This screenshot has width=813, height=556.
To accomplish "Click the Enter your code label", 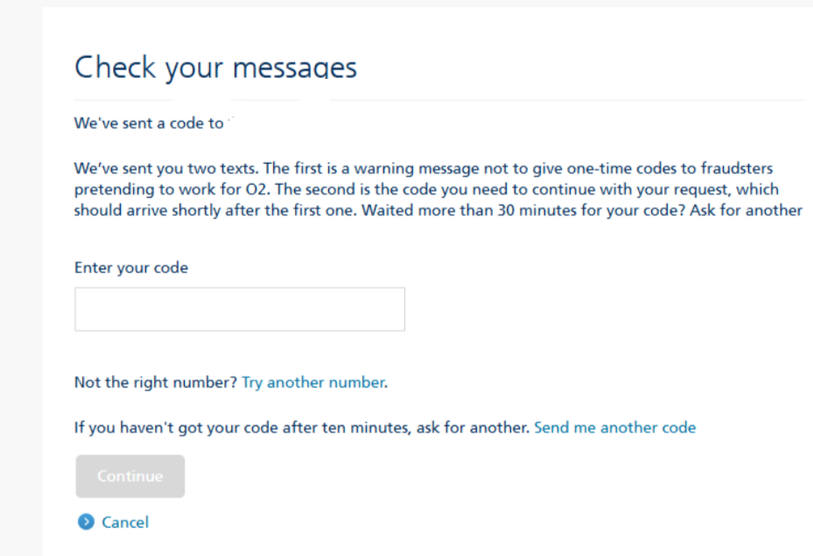I will point(131,268).
